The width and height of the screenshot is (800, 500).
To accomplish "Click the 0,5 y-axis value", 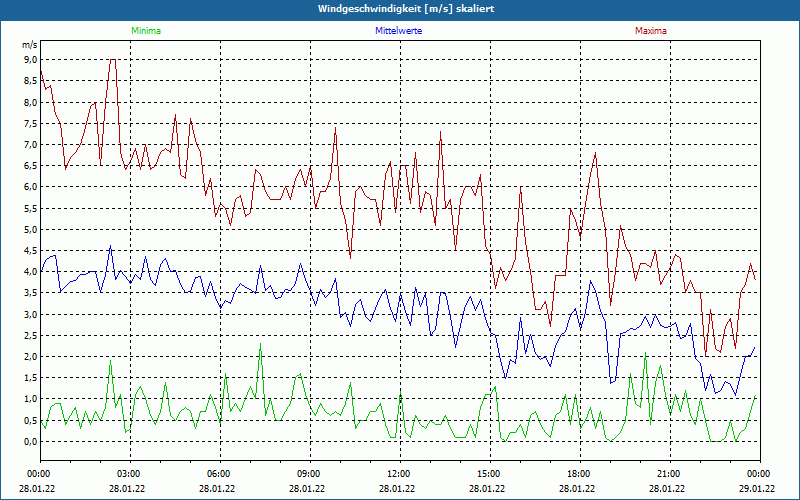I will tap(31, 420).
